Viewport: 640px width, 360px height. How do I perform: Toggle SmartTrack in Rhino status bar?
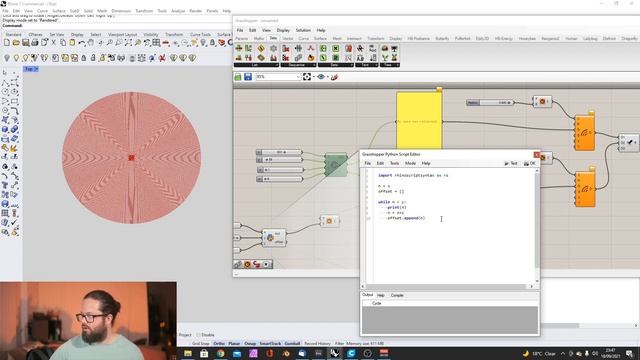(x=270, y=344)
